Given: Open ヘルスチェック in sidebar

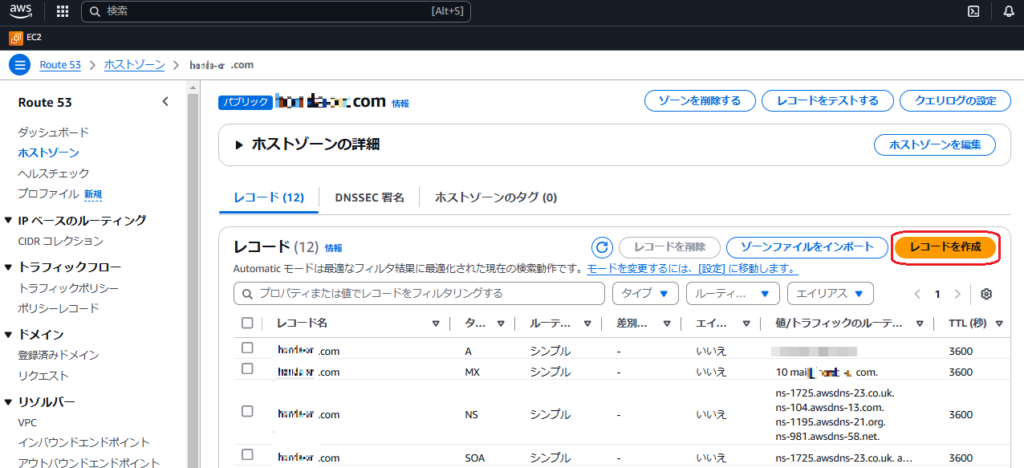Looking at the screenshot, I should click(54, 174).
